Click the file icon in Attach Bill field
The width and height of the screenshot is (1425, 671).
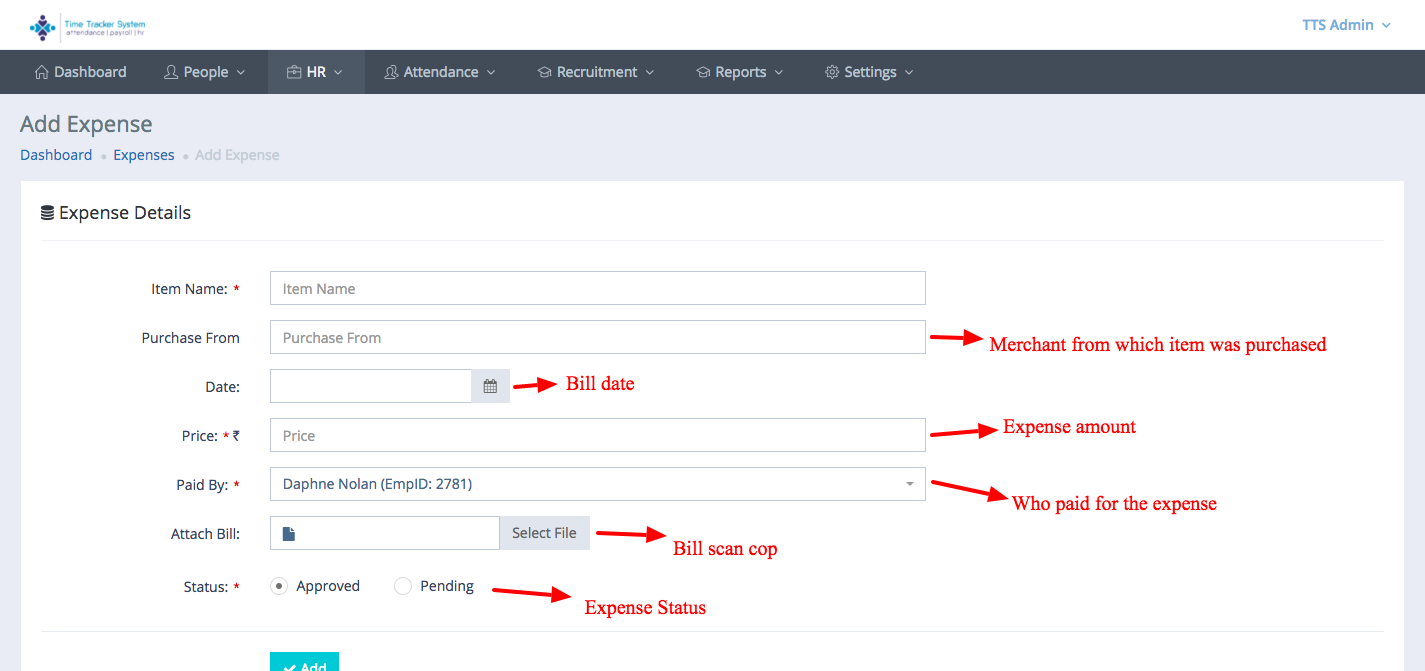coord(289,534)
